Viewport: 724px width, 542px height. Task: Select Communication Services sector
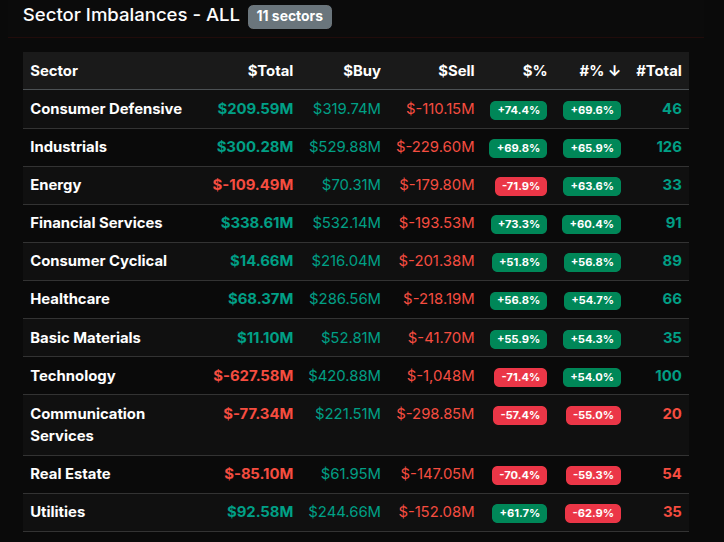point(87,425)
